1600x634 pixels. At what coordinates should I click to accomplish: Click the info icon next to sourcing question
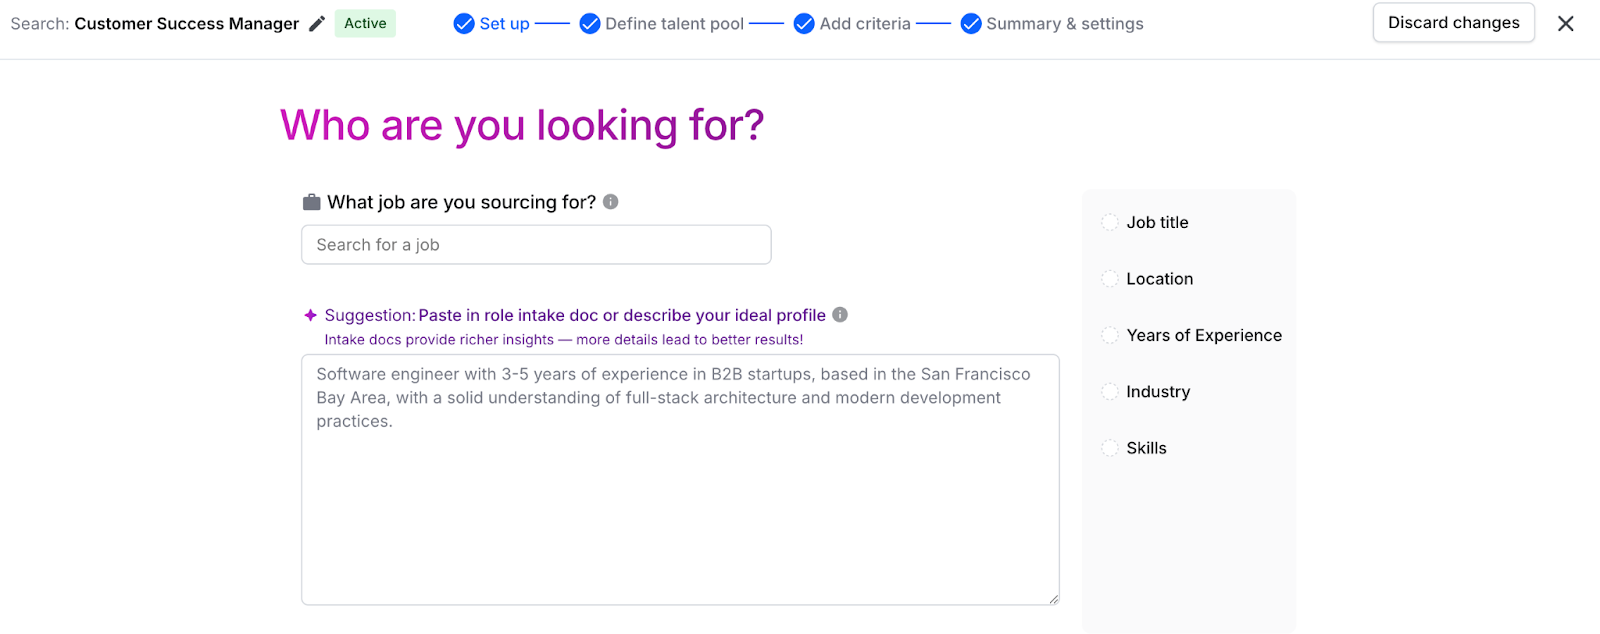point(611,202)
